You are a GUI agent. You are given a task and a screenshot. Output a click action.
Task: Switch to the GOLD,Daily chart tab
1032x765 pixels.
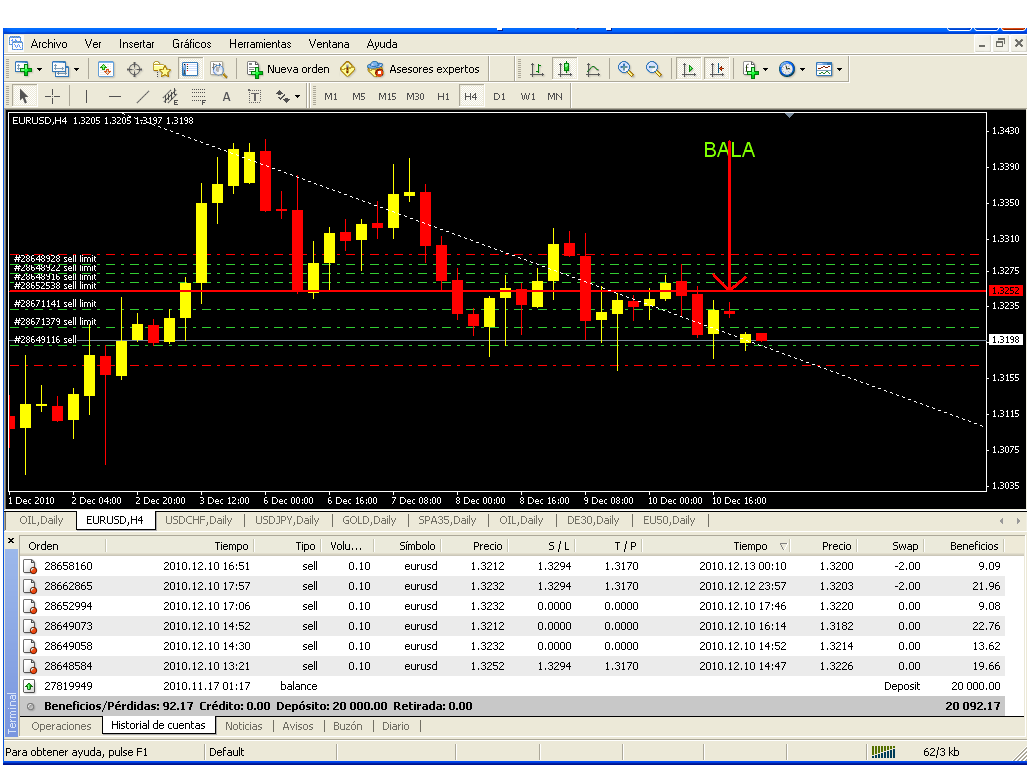(x=369, y=520)
